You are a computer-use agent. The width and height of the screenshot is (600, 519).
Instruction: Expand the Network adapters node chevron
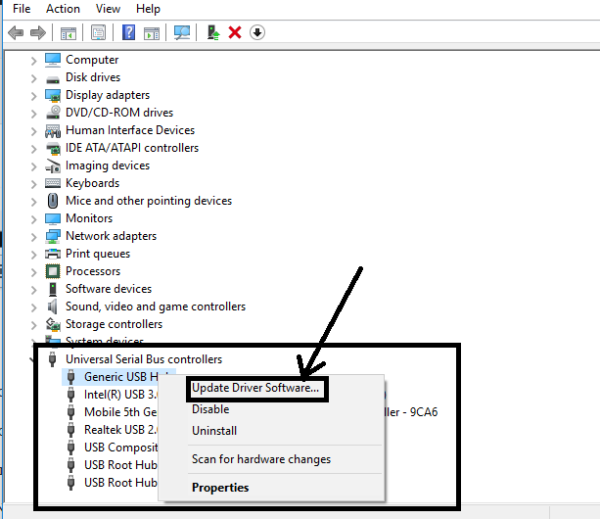pos(34,237)
